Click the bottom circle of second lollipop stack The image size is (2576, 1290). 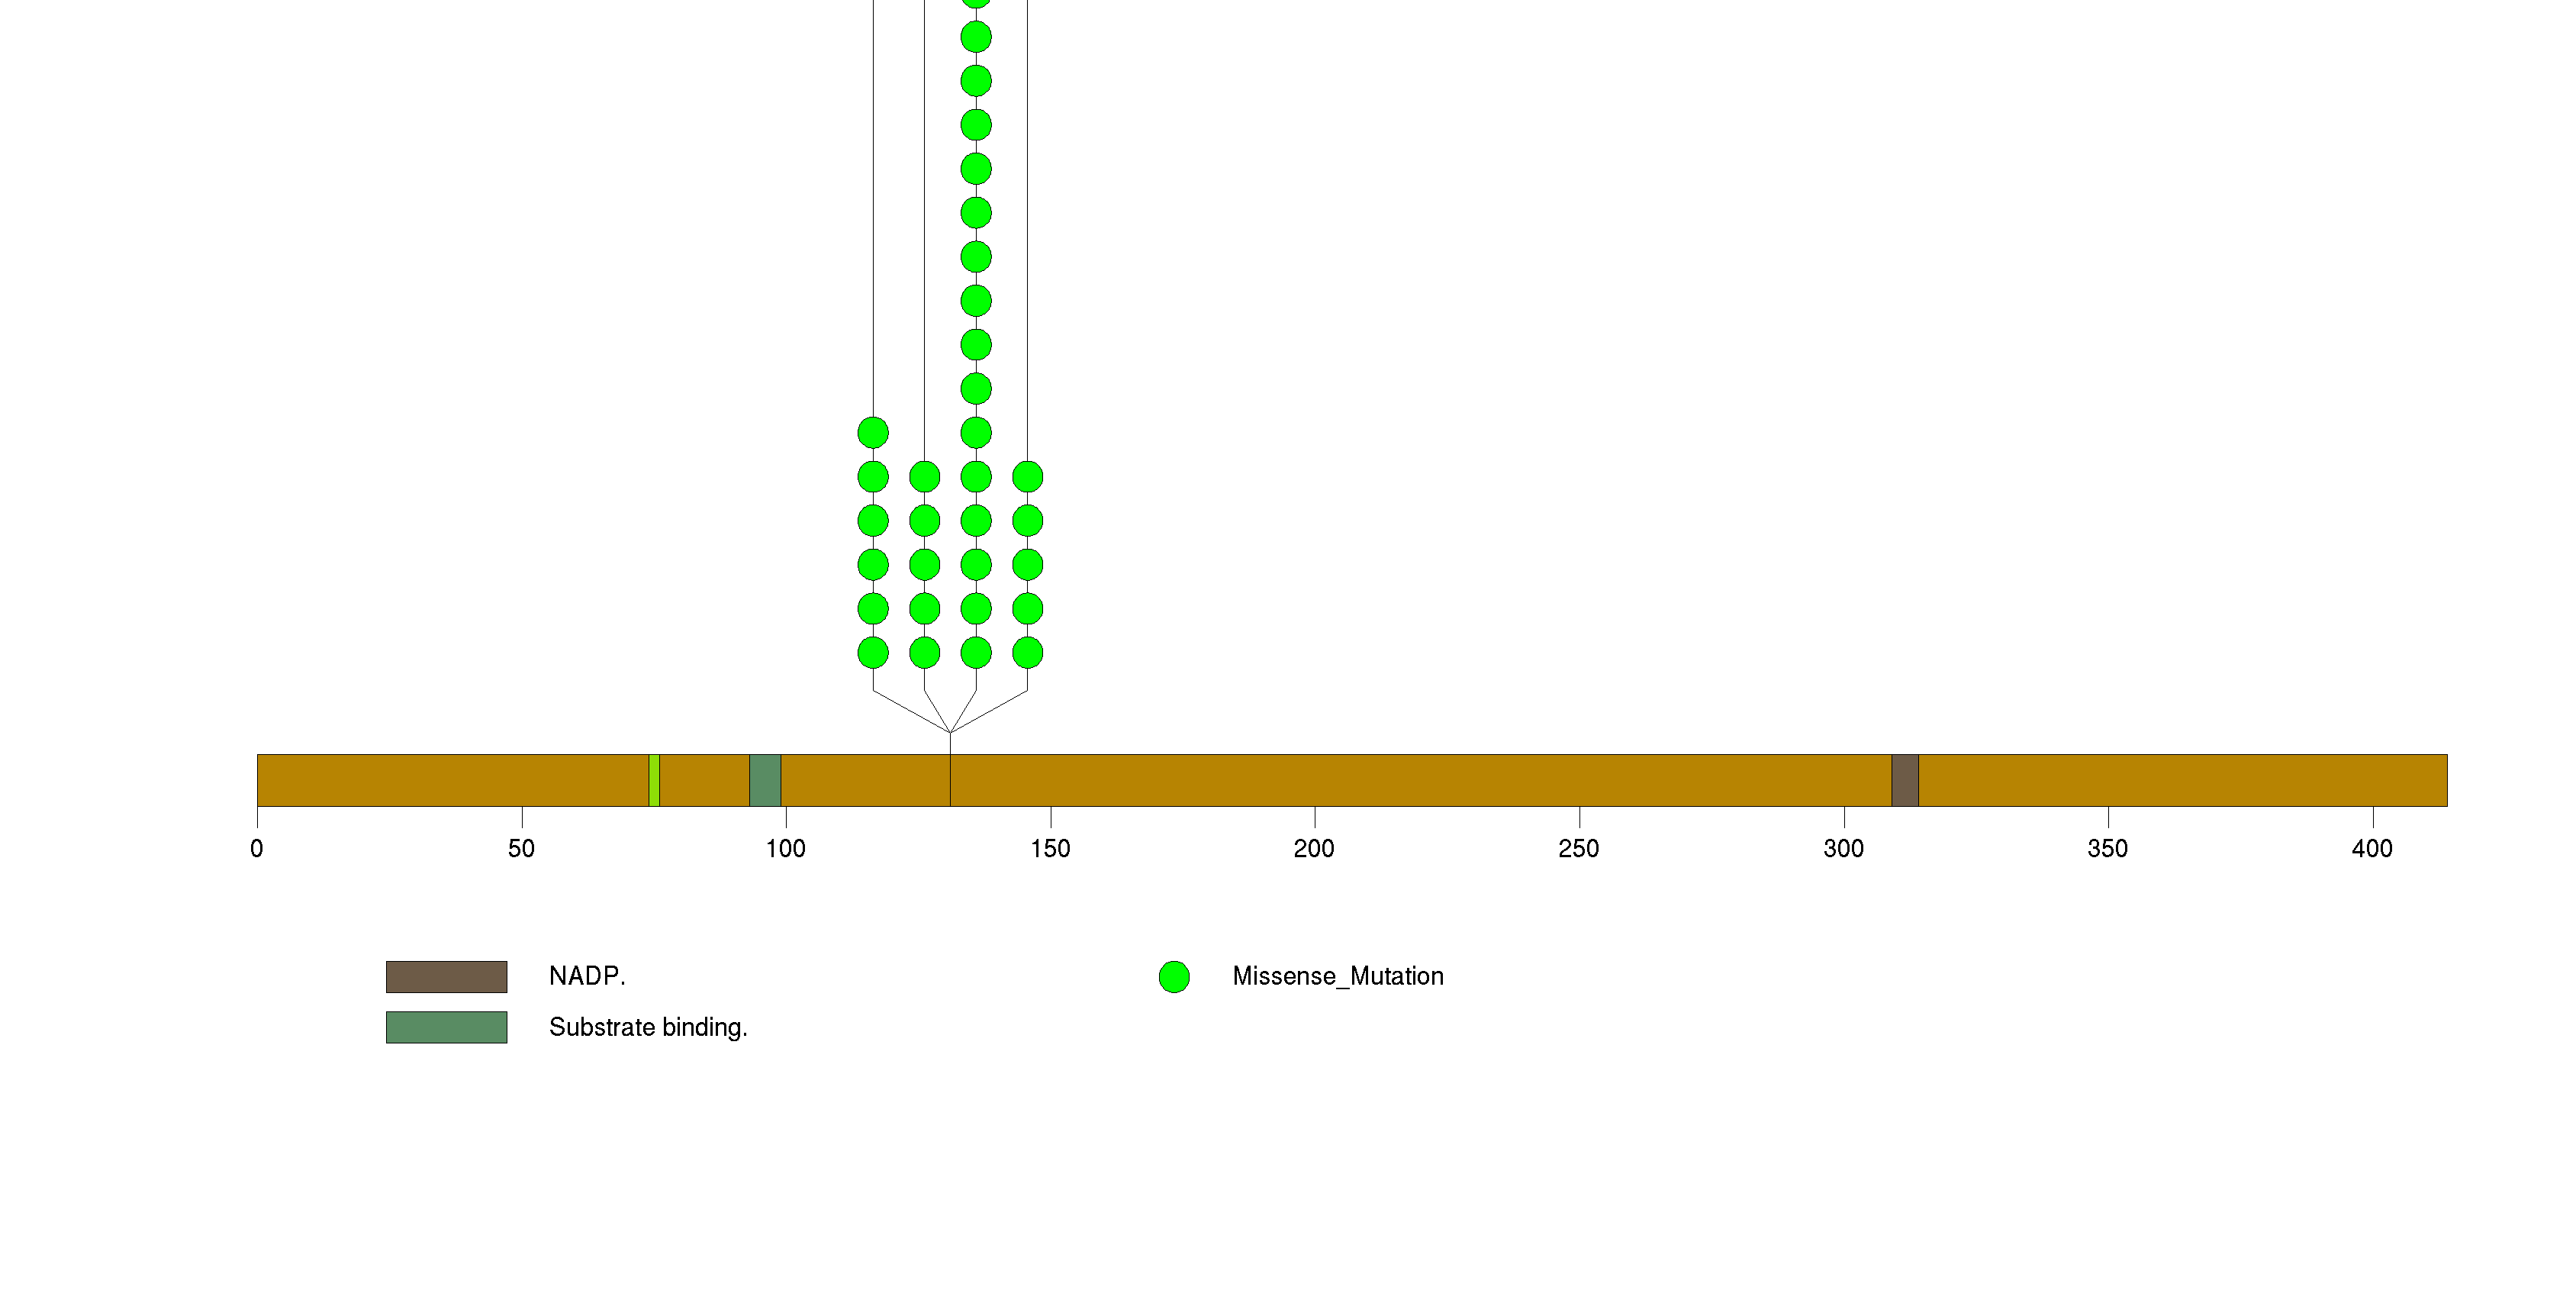point(924,653)
